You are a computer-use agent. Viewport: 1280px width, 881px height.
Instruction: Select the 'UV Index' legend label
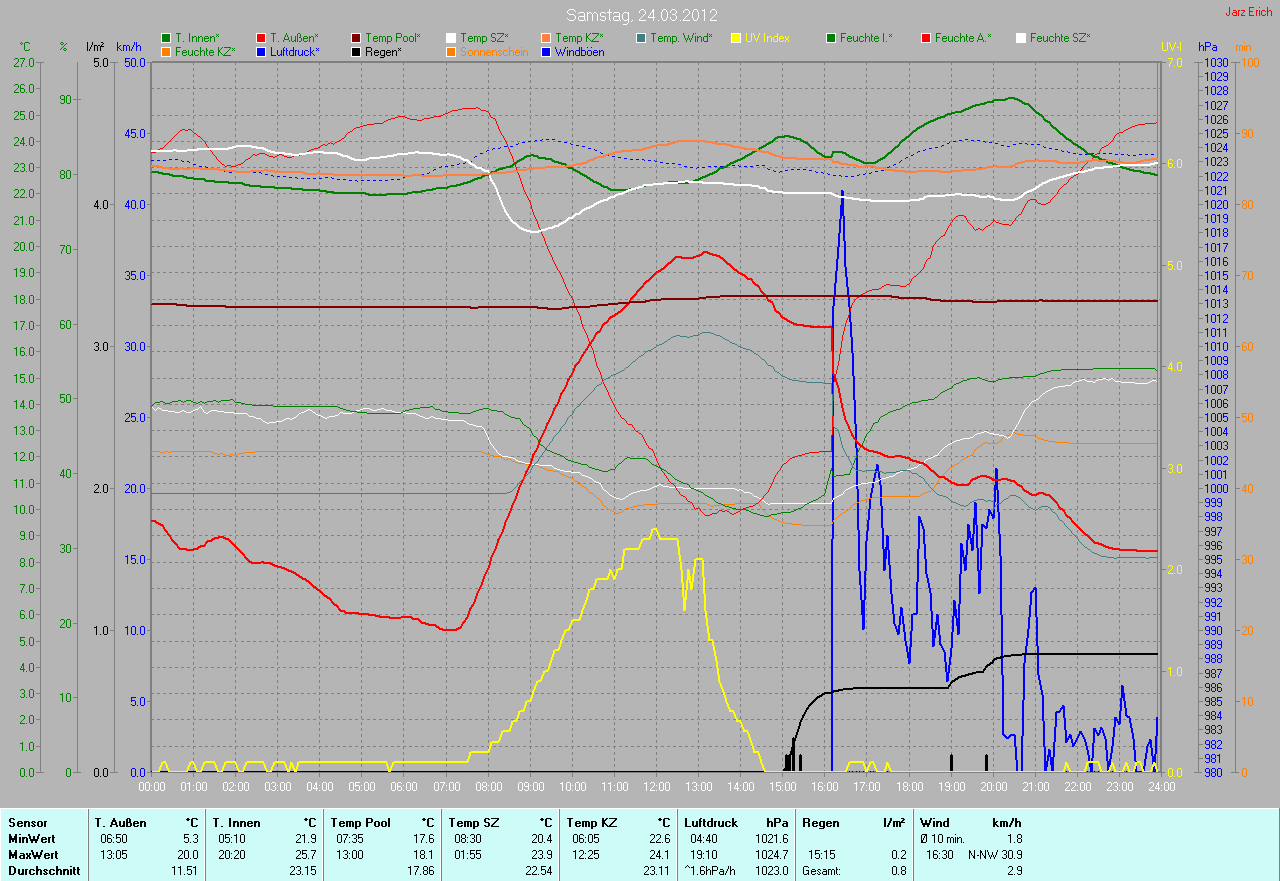click(x=768, y=38)
